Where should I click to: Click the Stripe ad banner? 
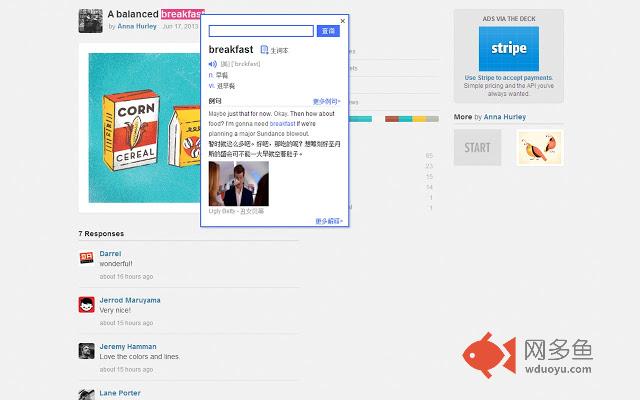point(509,49)
